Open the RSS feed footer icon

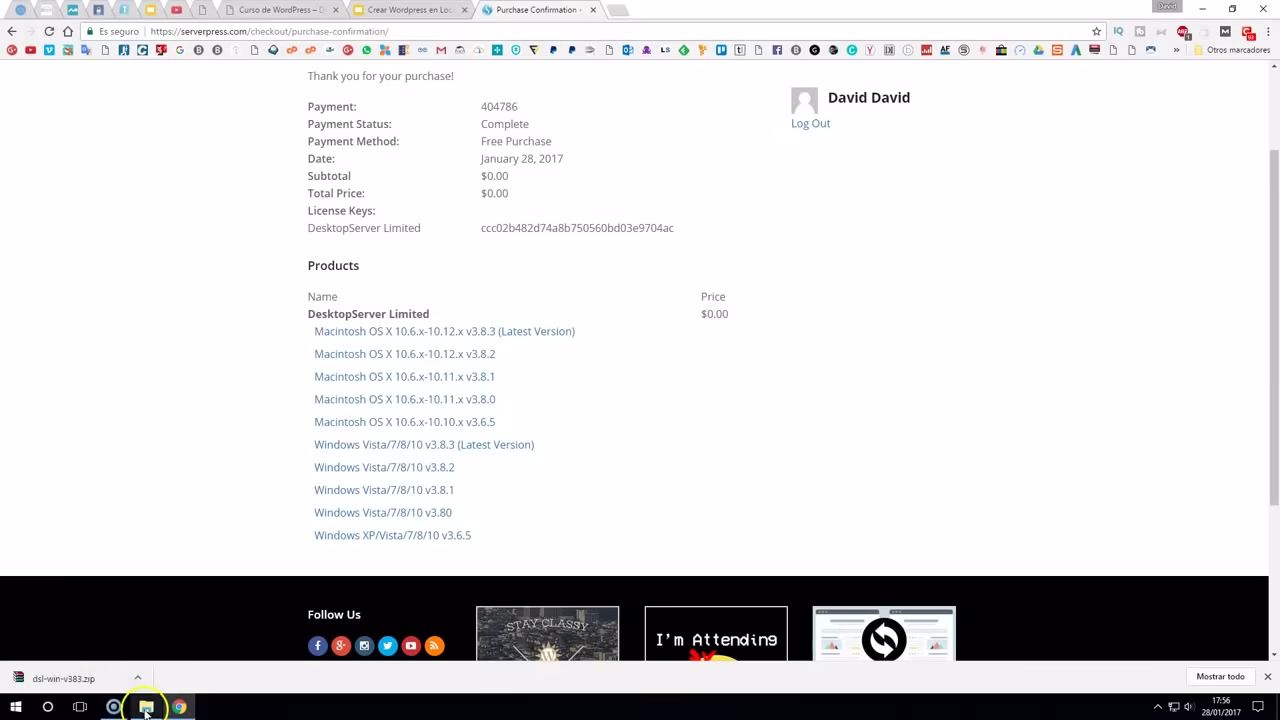pos(434,646)
